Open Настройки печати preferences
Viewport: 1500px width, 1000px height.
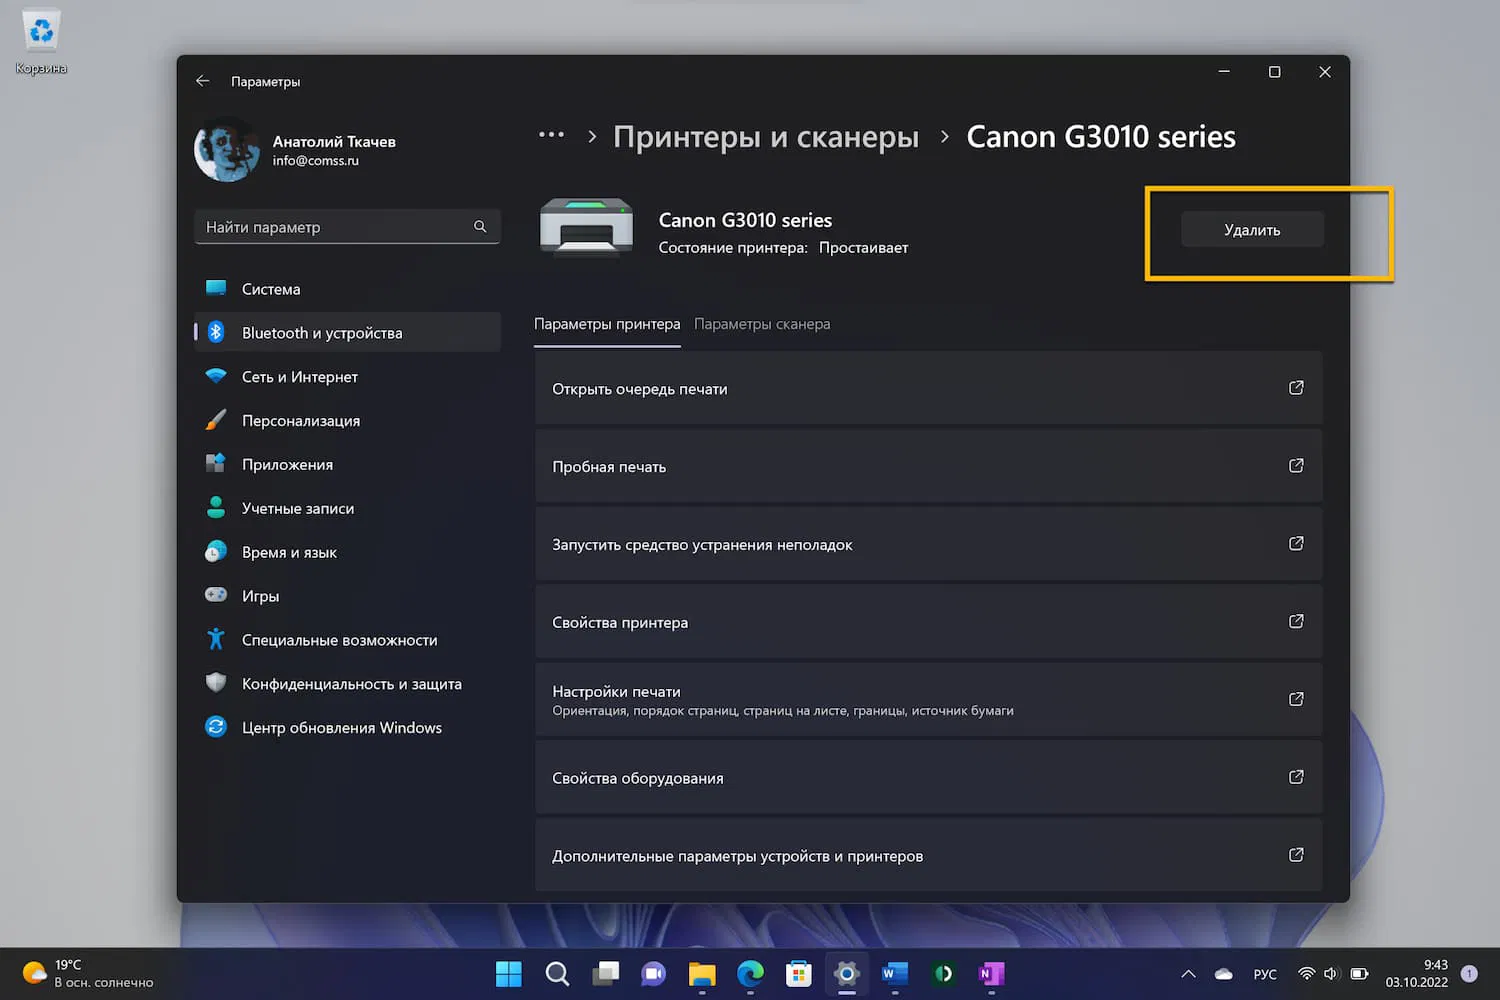[x=929, y=700]
